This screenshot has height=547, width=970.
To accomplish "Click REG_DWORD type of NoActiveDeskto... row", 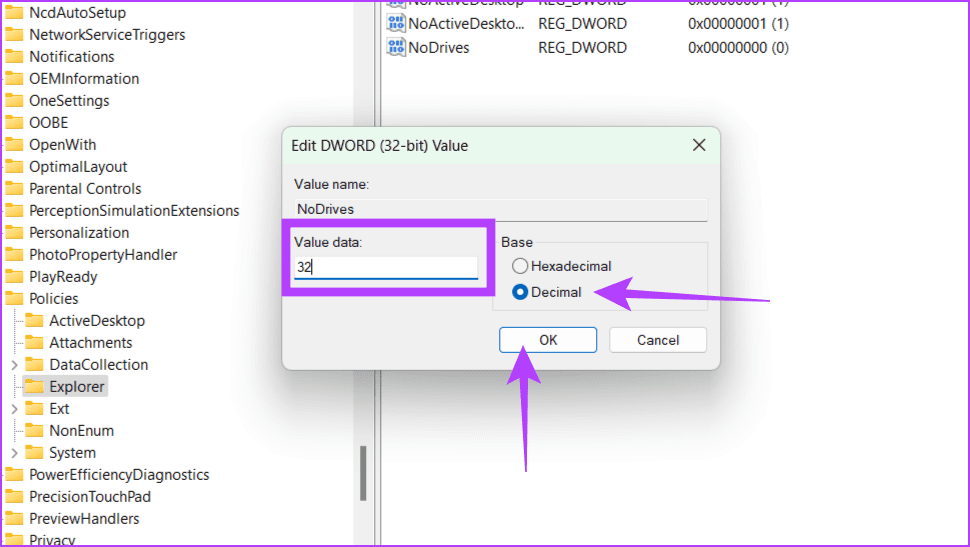I will 582,24.
